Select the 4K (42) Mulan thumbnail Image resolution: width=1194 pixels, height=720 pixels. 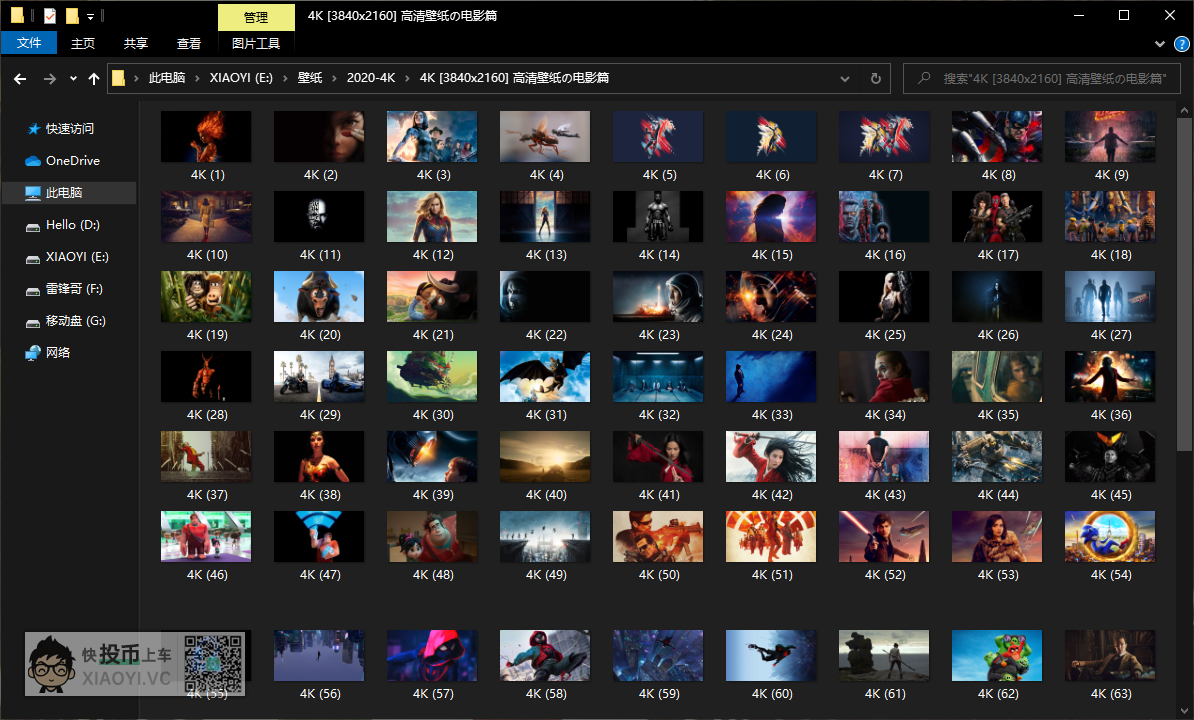(771, 456)
